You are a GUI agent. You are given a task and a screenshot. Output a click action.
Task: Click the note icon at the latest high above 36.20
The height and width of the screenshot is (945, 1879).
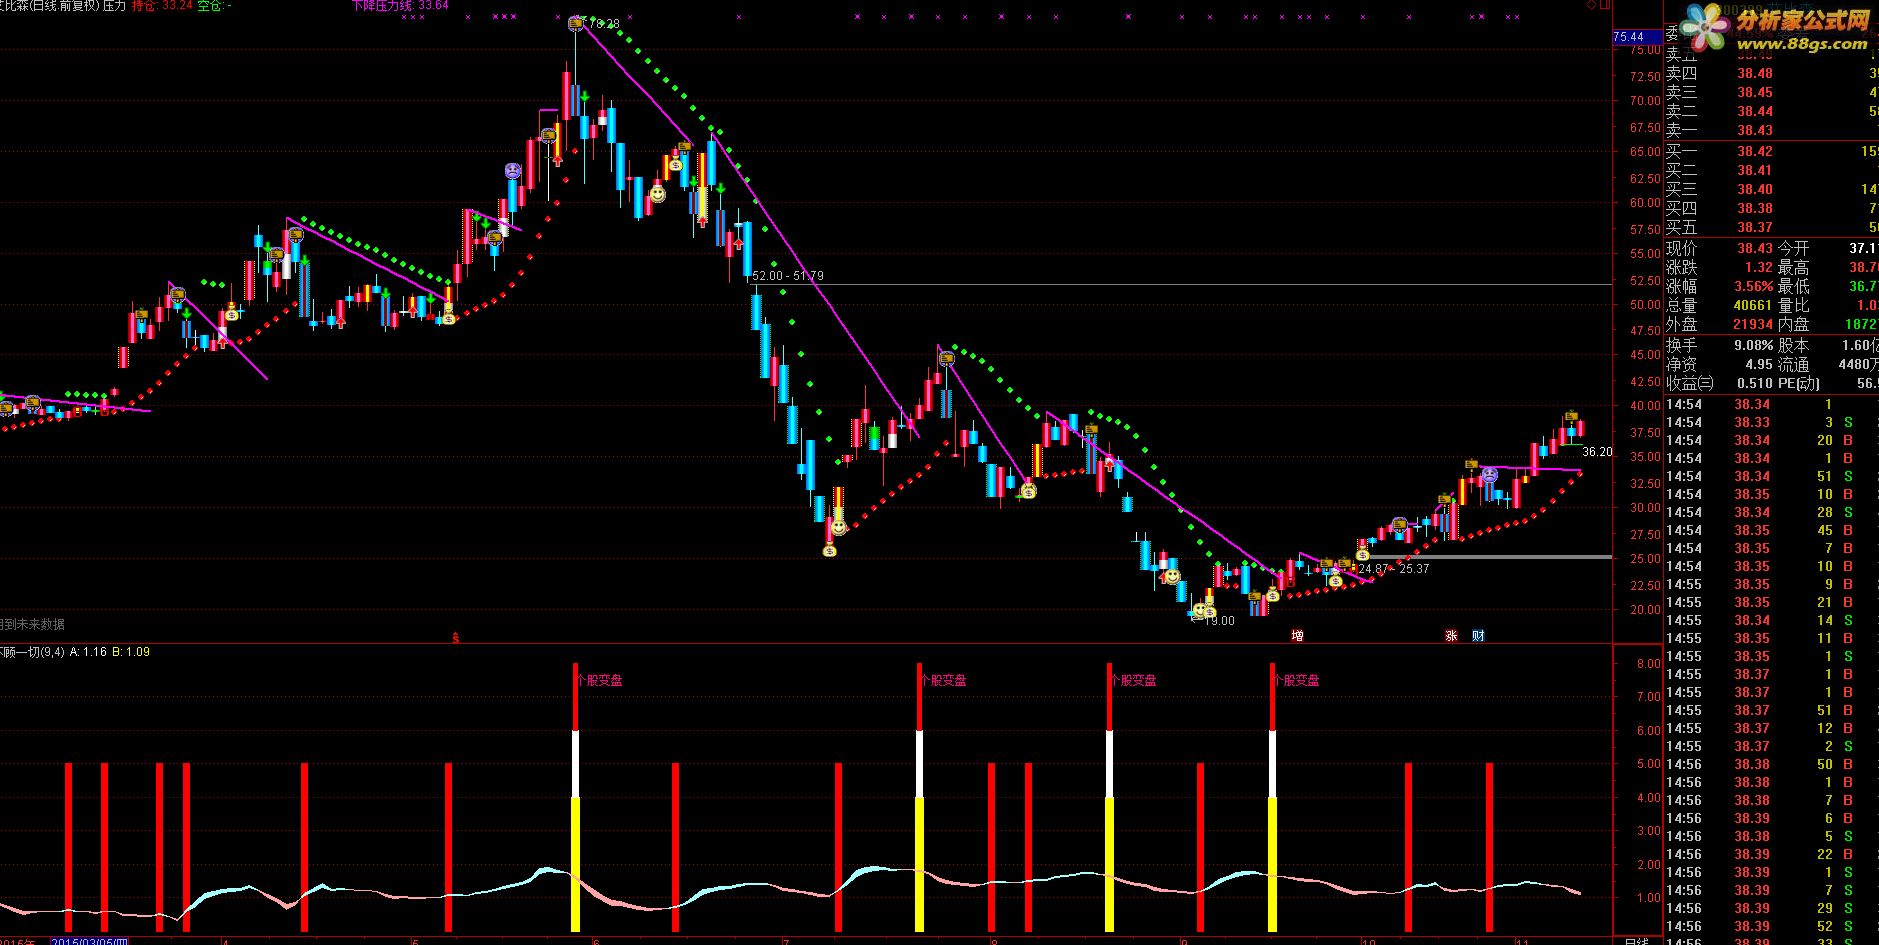click(x=1571, y=417)
